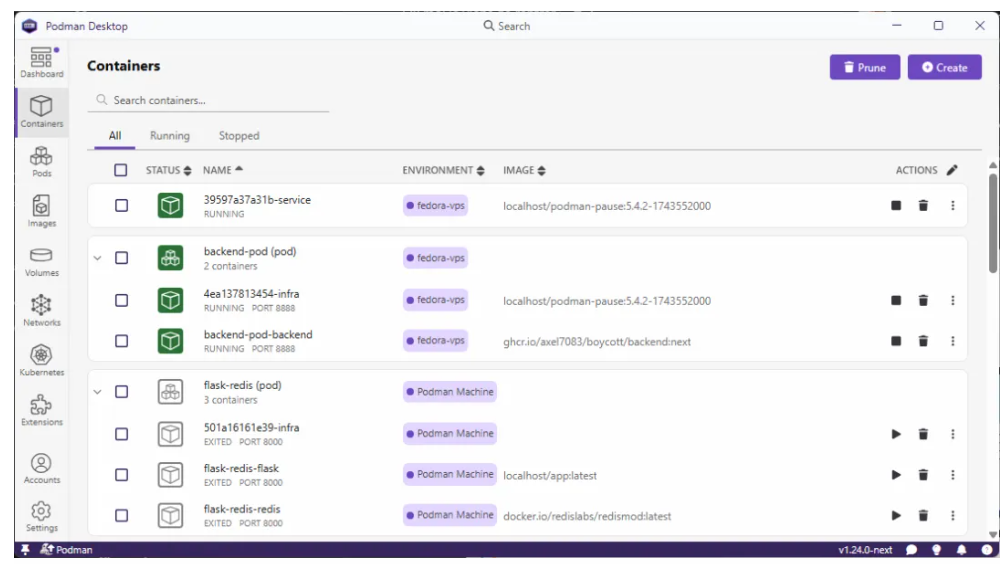Screen dimensions: 1008x564
Task: Open the Volumes sidebar section
Action: point(41,262)
